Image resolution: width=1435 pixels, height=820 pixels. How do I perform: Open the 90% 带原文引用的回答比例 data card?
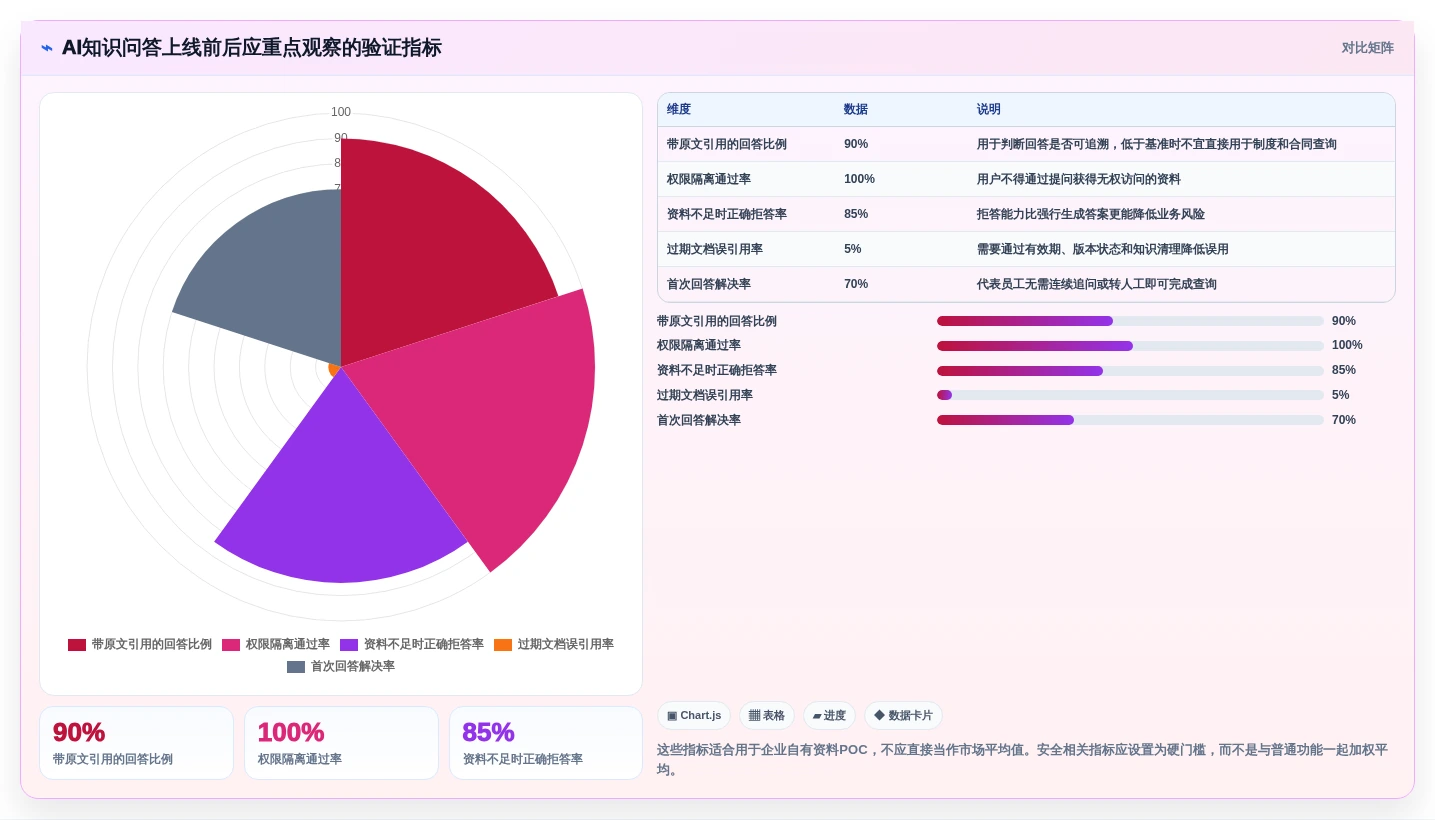(x=136, y=743)
